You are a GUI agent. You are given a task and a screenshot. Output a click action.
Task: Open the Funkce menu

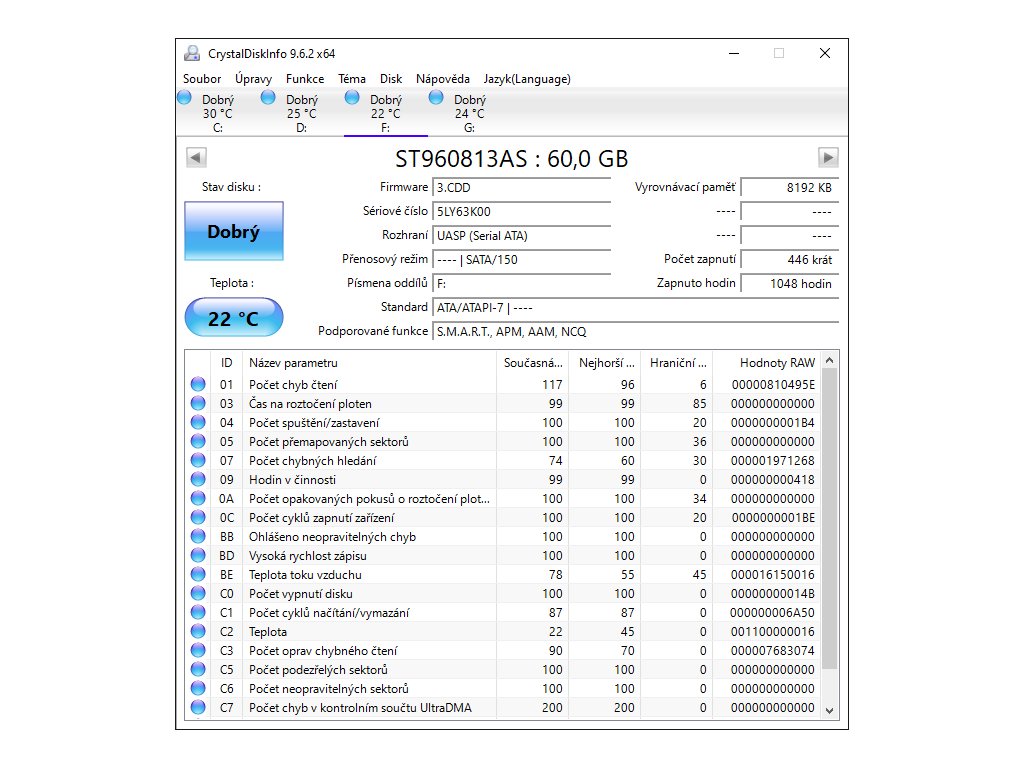click(x=304, y=79)
